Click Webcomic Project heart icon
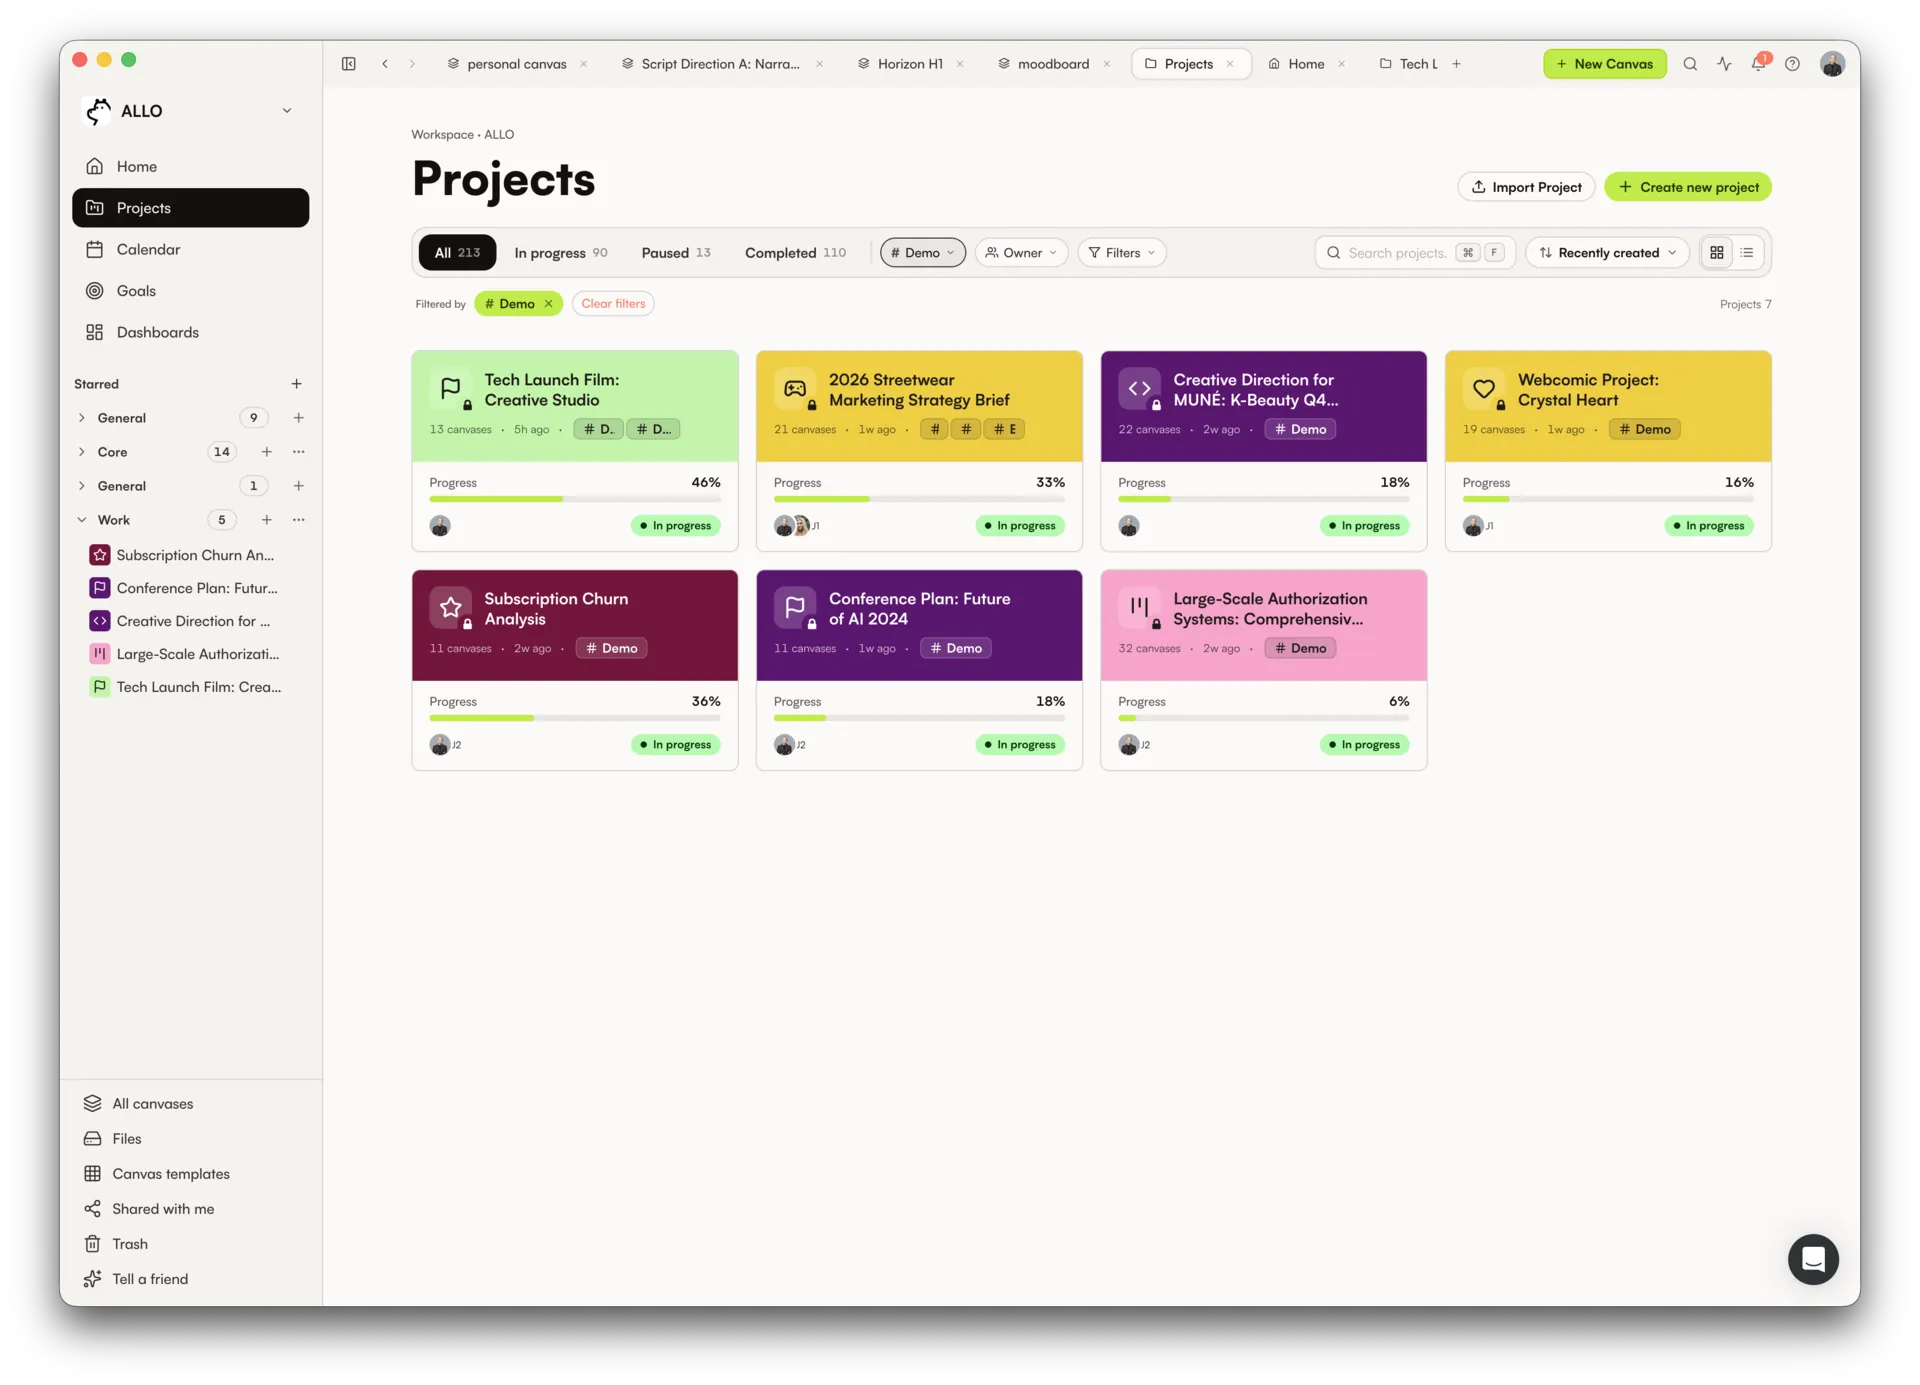The height and width of the screenshot is (1385, 1920). tap(1484, 389)
